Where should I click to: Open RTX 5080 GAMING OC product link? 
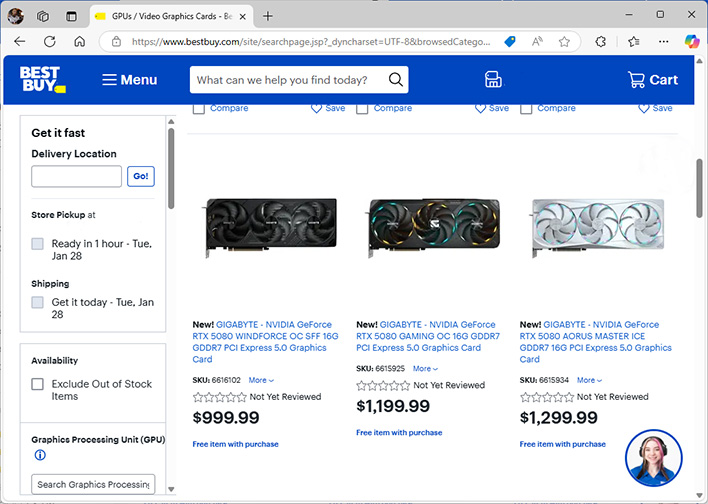point(428,336)
